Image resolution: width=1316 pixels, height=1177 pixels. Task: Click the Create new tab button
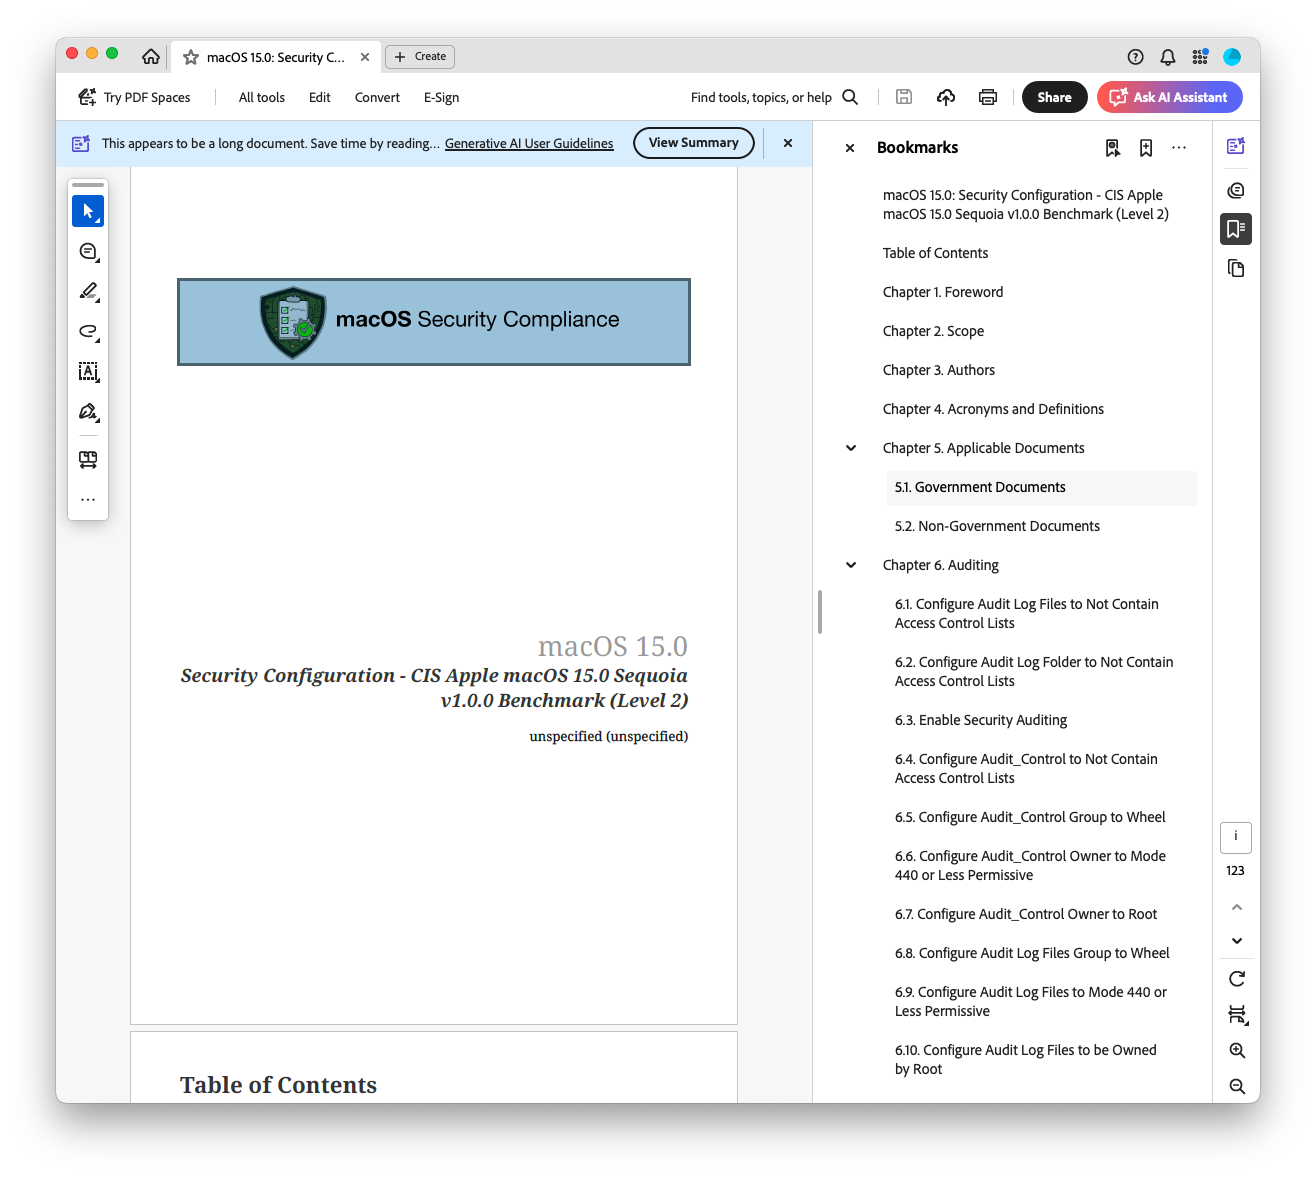tap(420, 57)
